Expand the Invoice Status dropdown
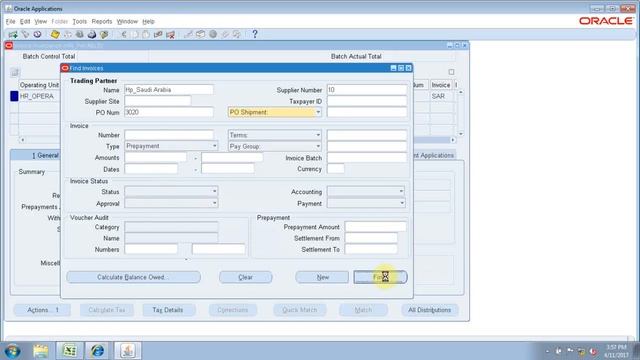This screenshot has height=360, width=640. 215,191
